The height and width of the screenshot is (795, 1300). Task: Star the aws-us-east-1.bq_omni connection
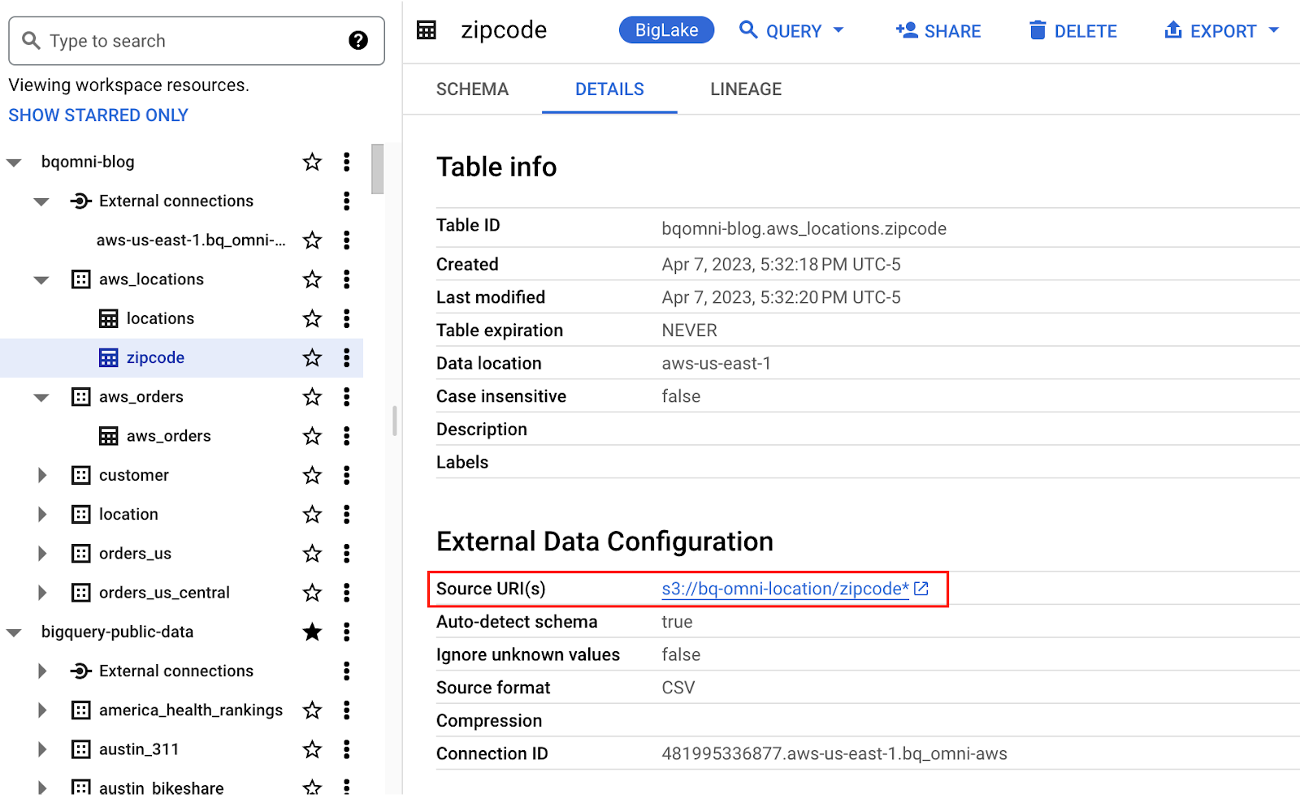pos(312,240)
